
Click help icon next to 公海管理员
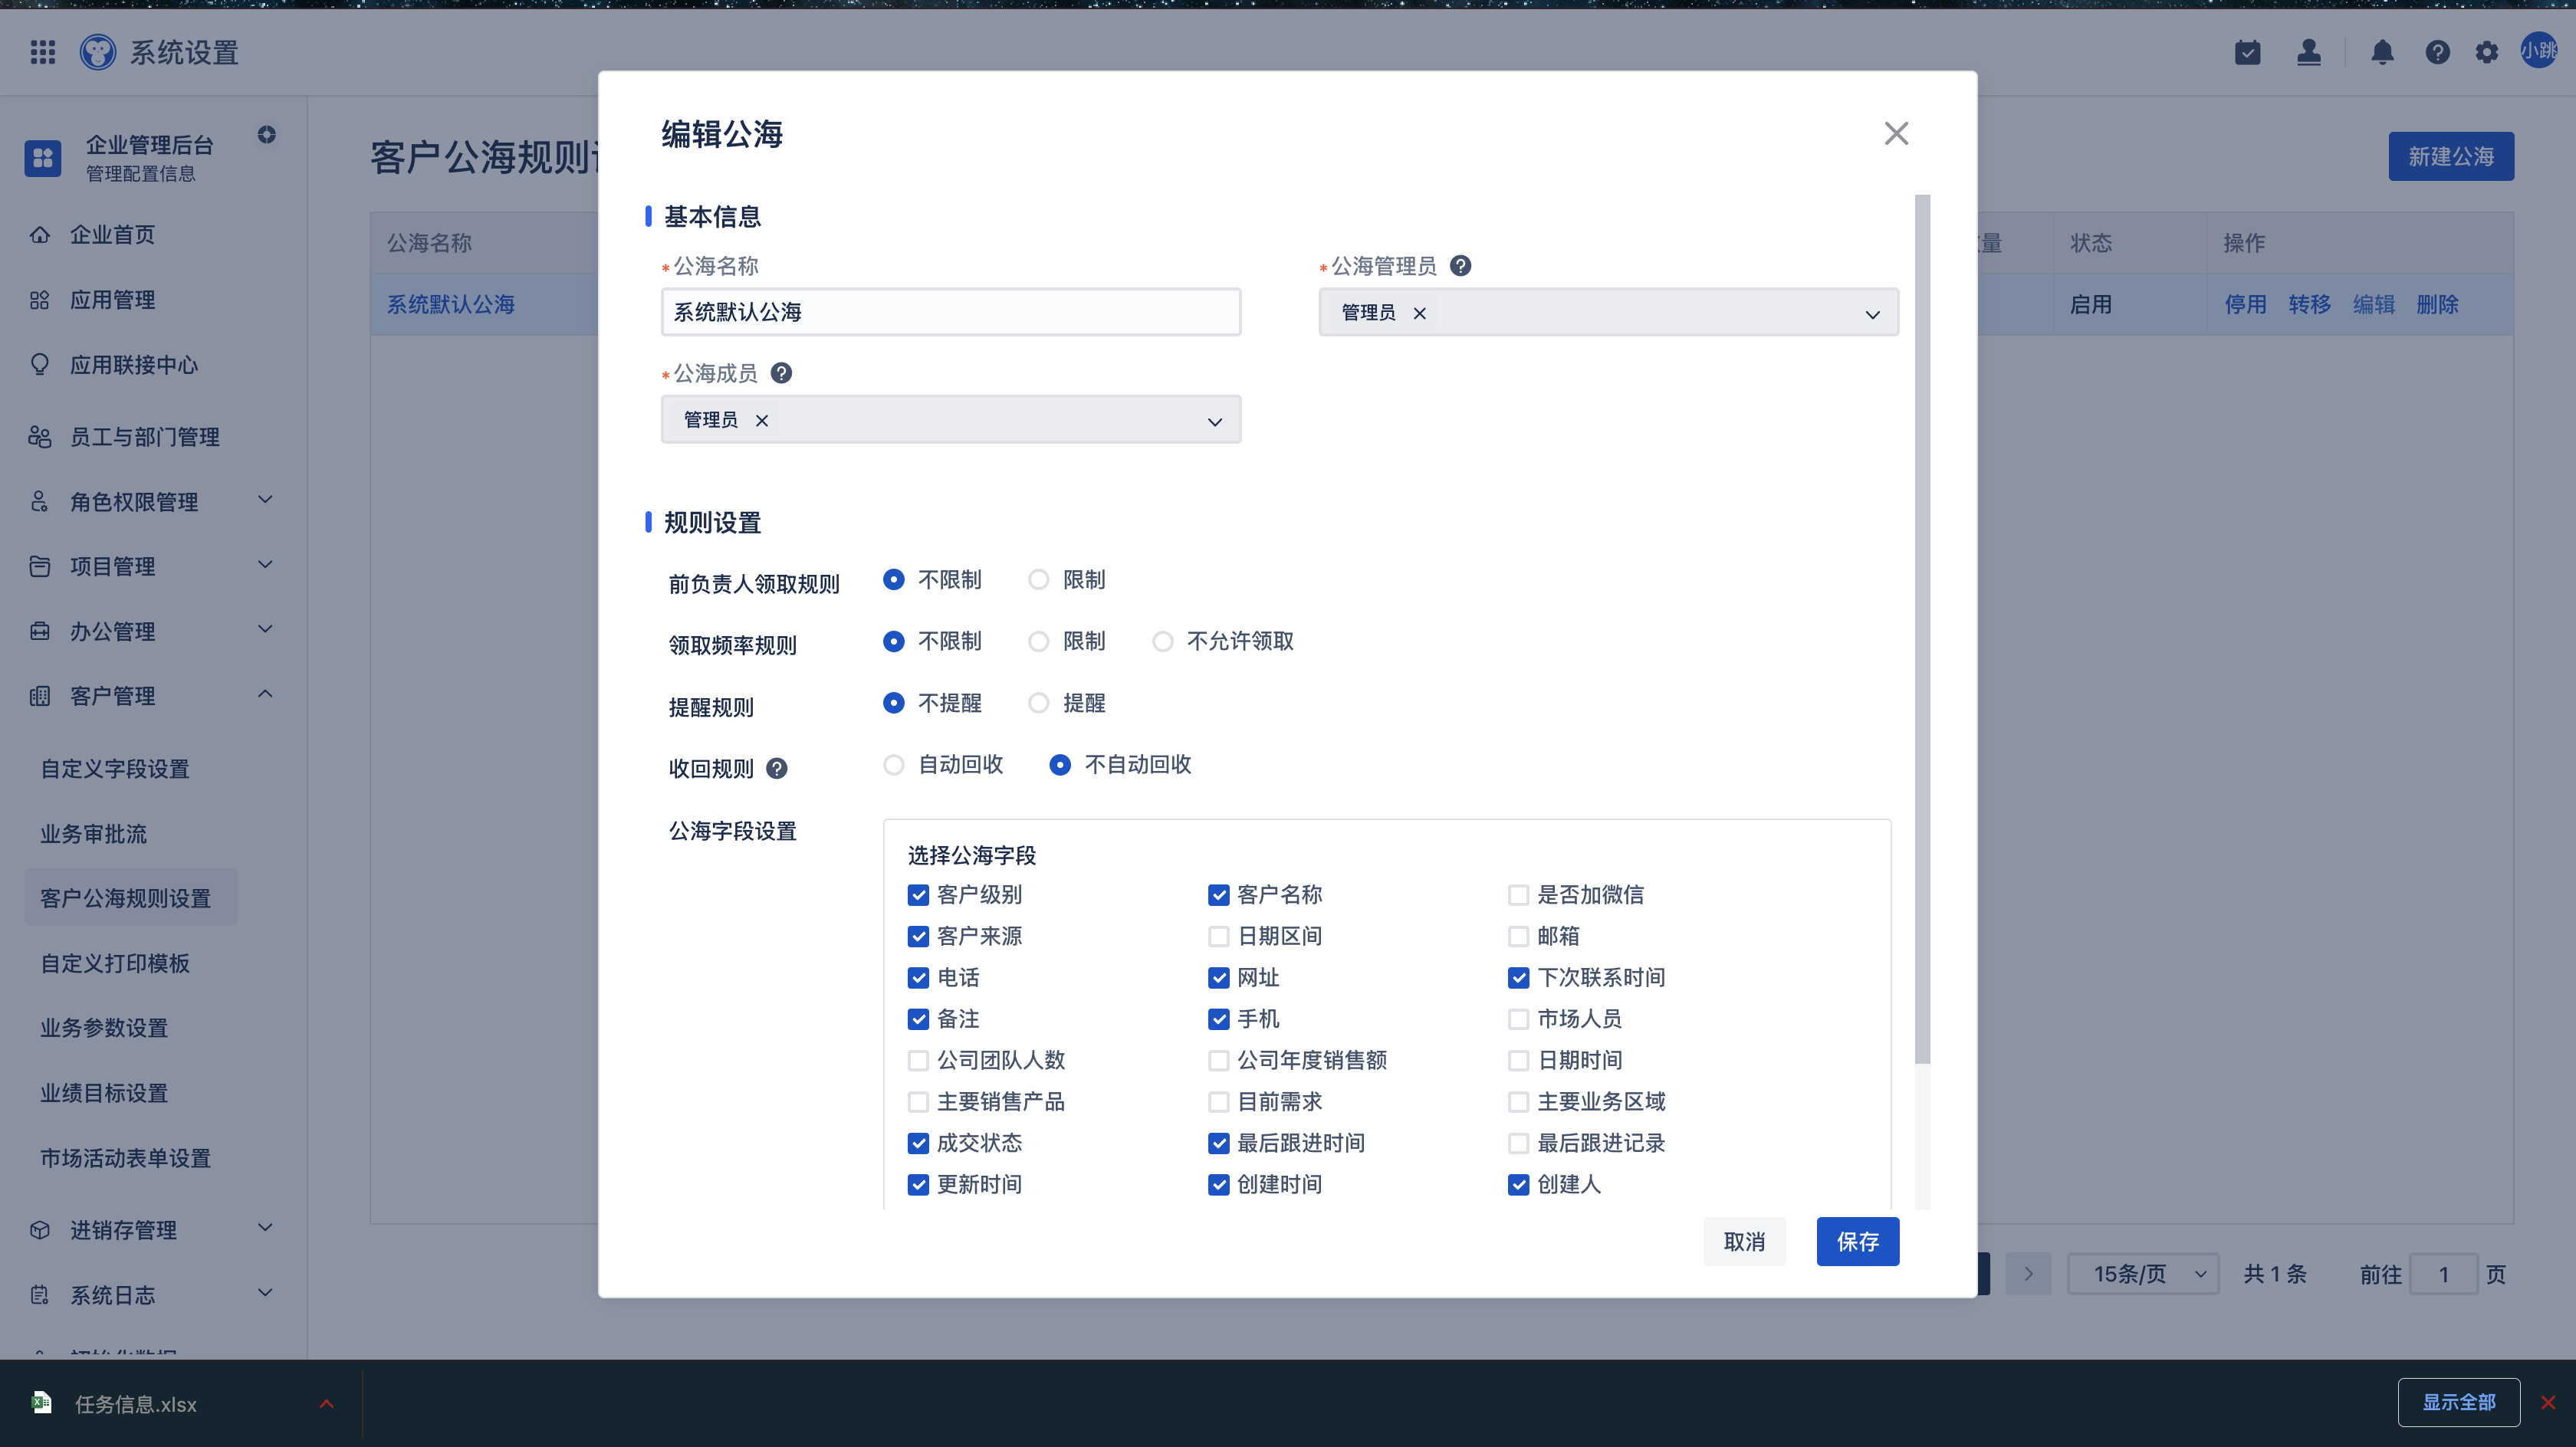coord(1460,266)
